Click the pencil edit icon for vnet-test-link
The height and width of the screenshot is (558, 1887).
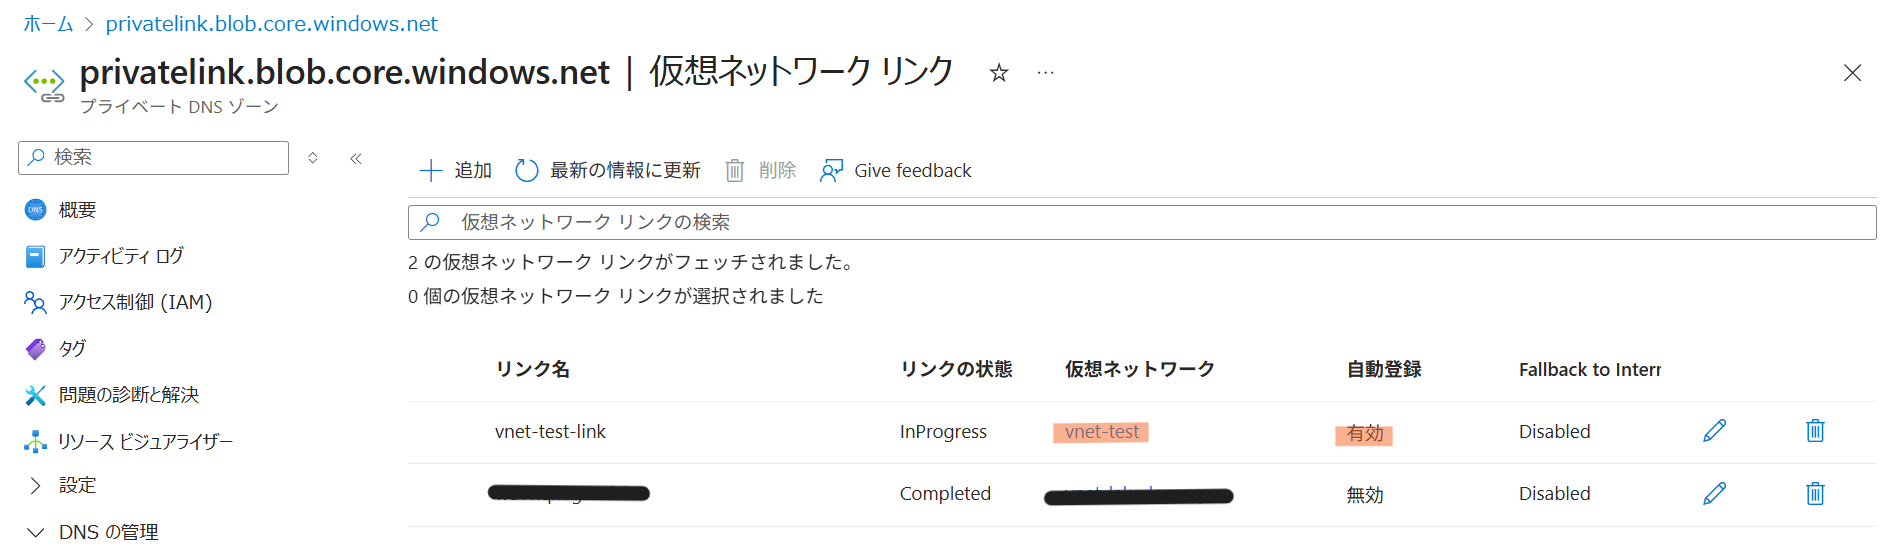(x=1714, y=431)
